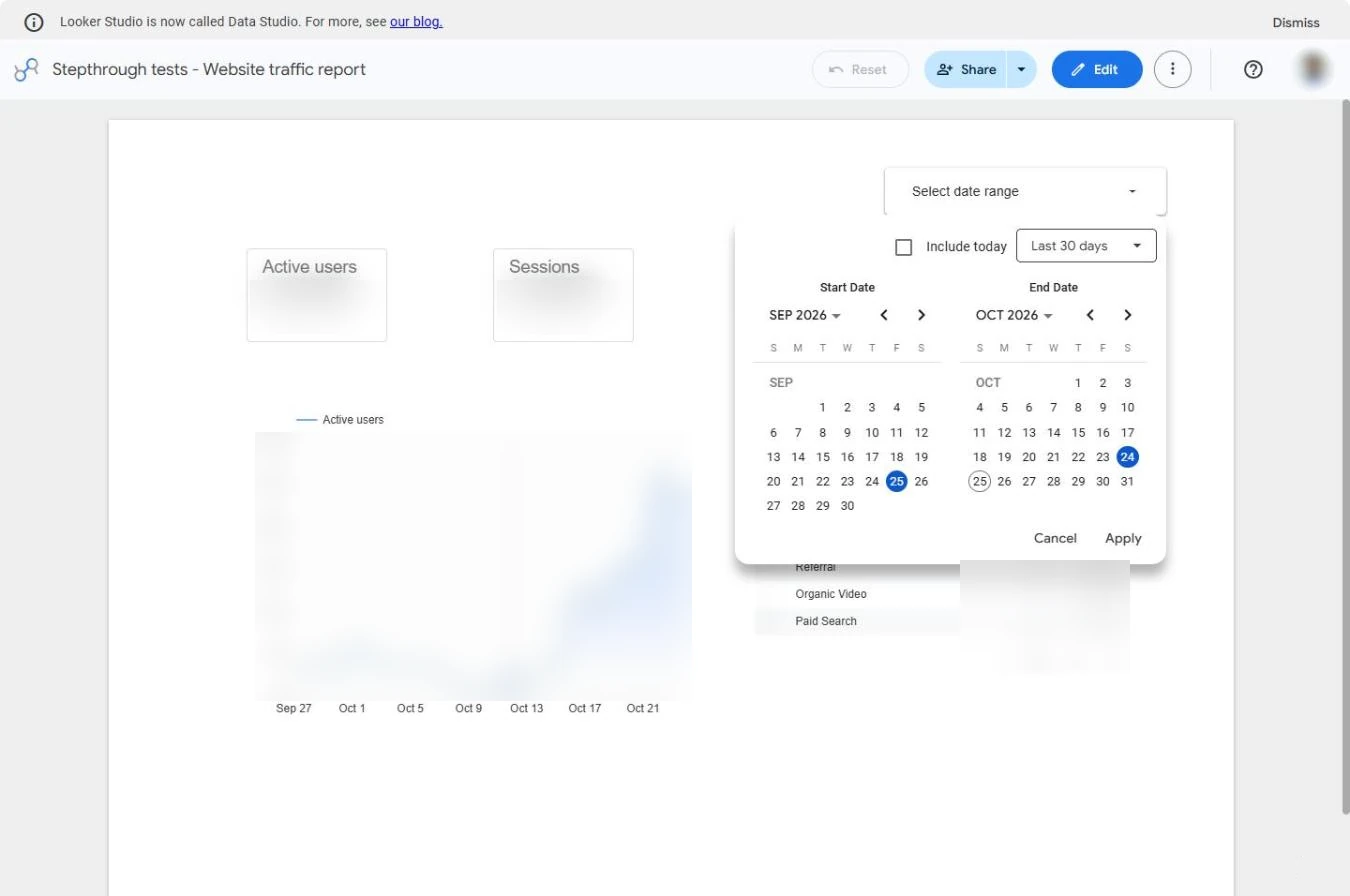Image resolution: width=1350 pixels, height=896 pixels.
Task: Click the Active users scorecard
Action: pos(316,295)
